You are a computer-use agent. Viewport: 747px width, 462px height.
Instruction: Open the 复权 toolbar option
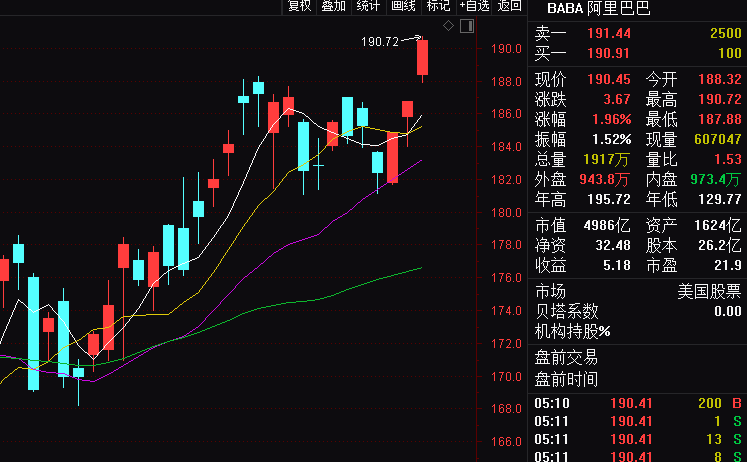(x=299, y=6)
